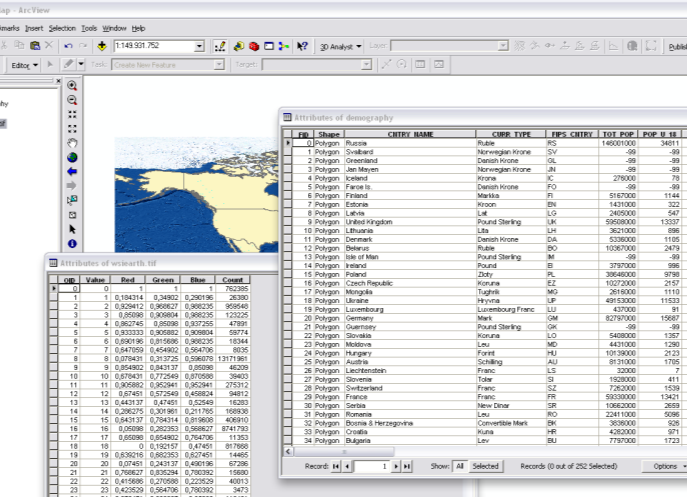
Task: Jump to first record in demography table
Action: pos(336,466)
